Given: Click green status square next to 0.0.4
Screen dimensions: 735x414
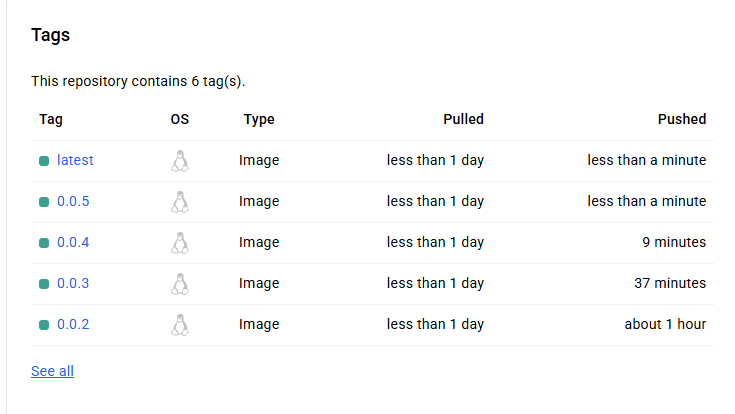Looking at the screenshot, I should tap(44, 243).
